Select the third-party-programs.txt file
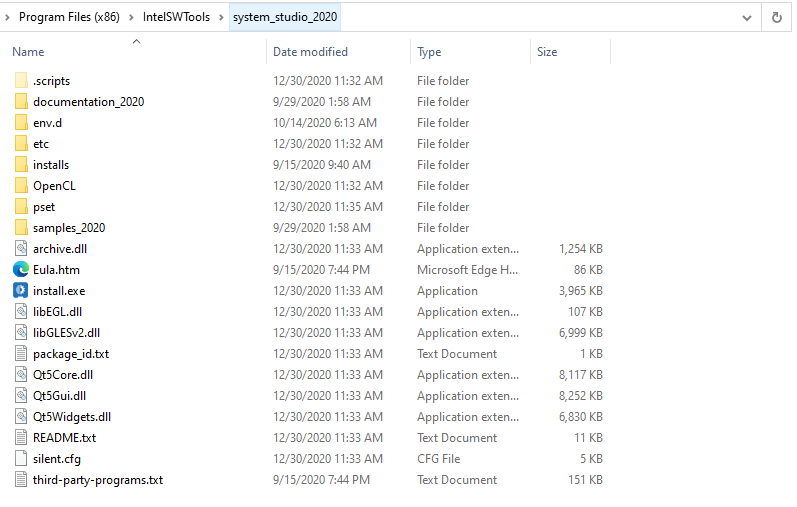 pos(98,480)
